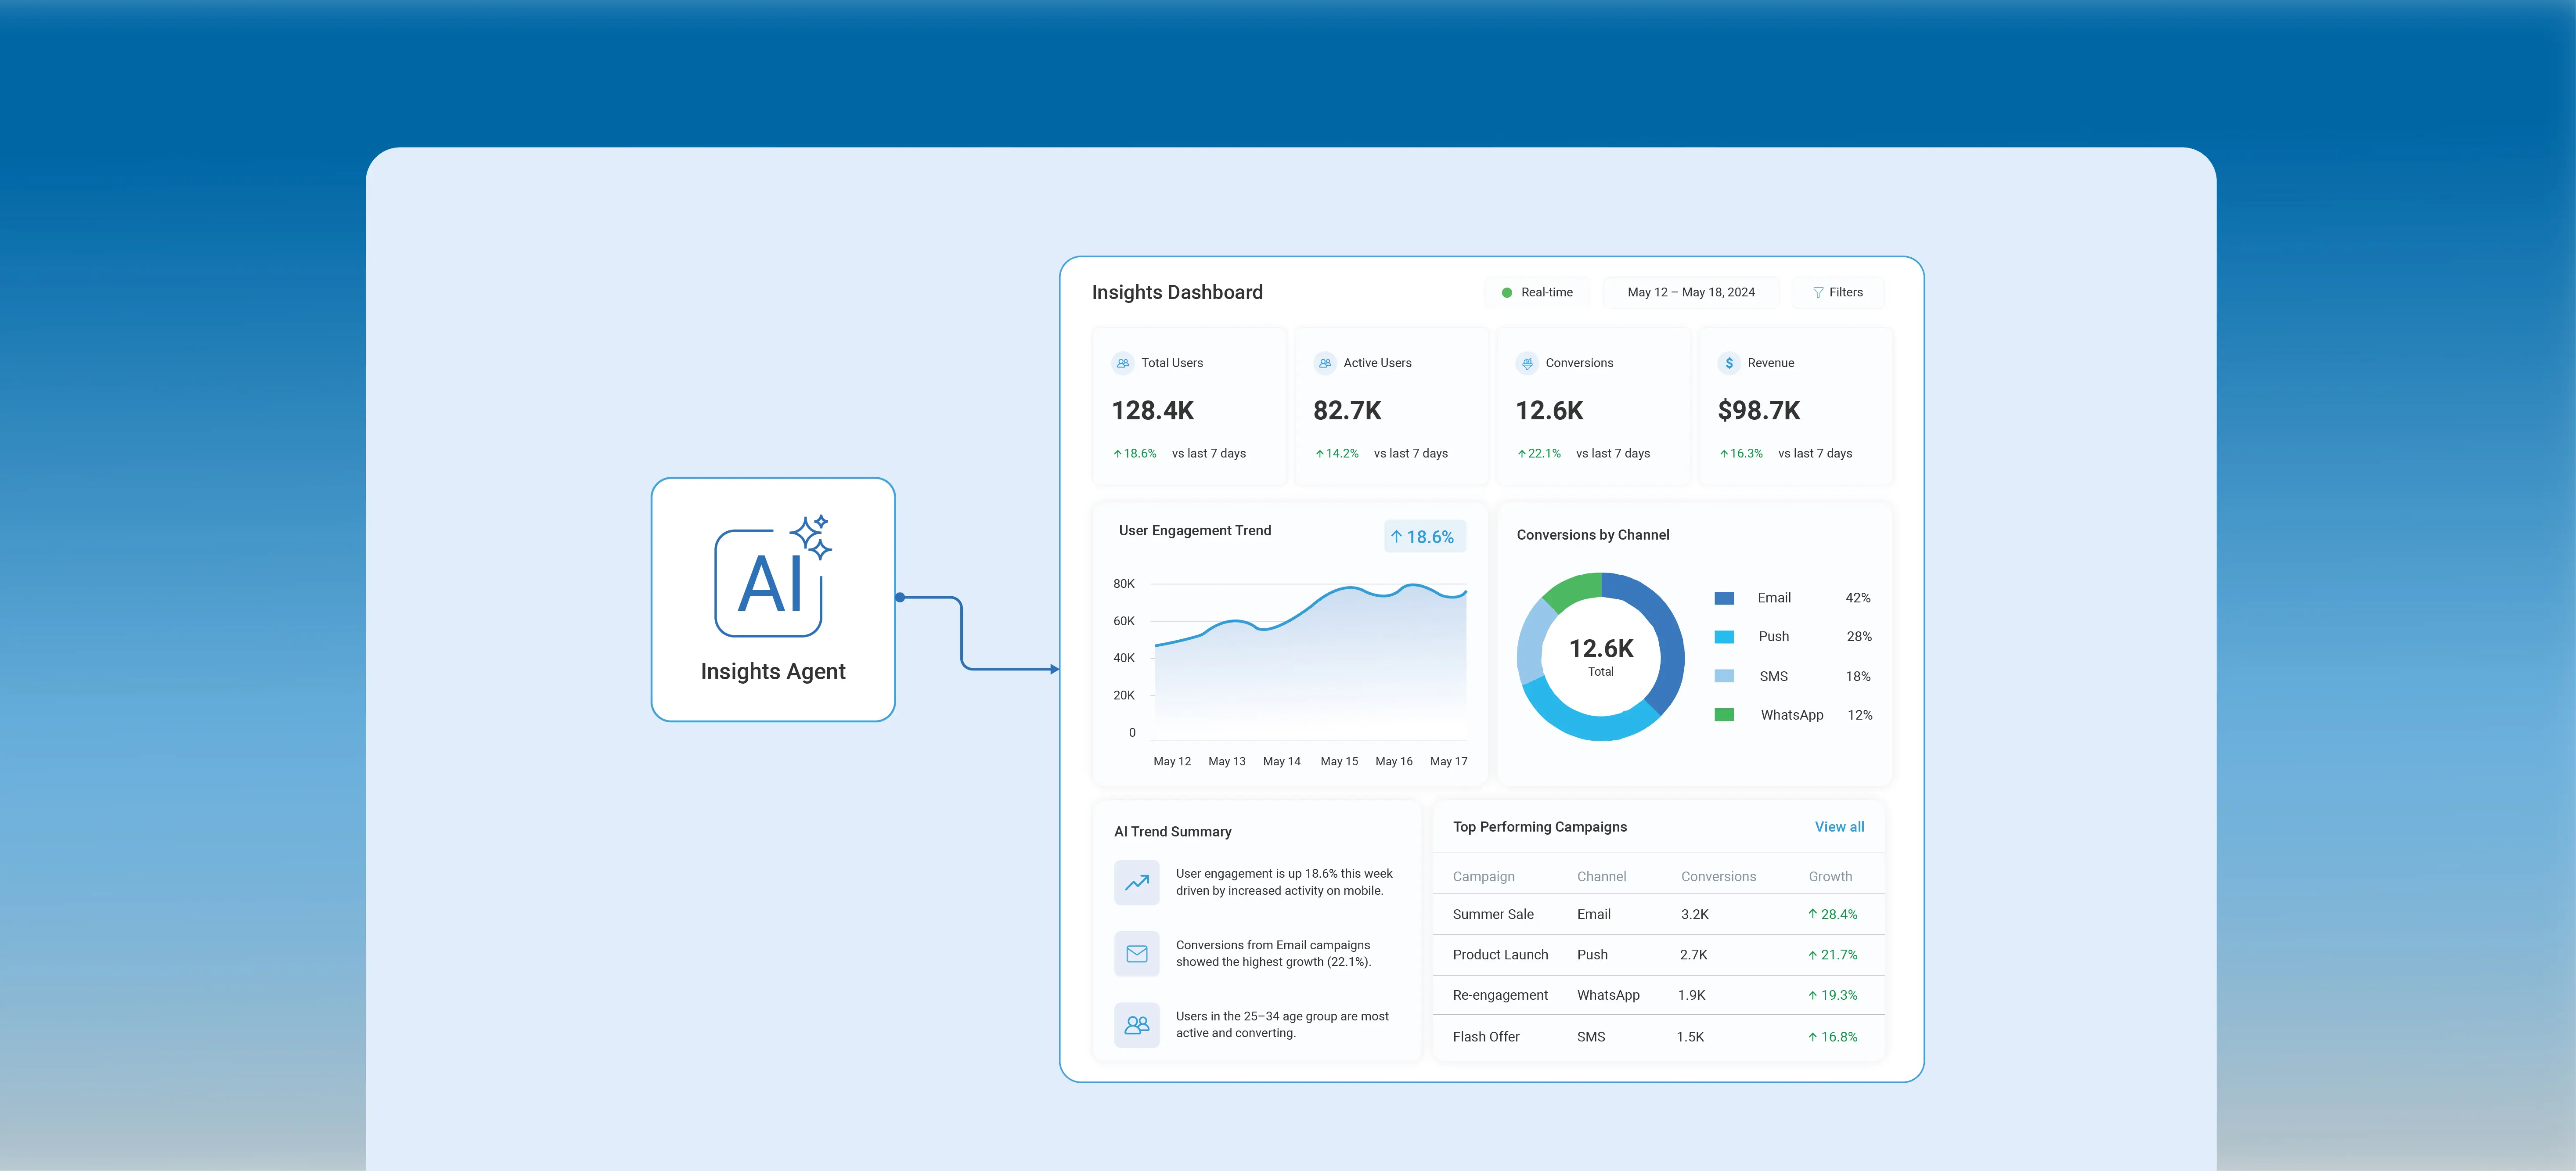Click the 25–34 age group insight text
Viewport: 2576px width, 1171px height.
[1282, 1025]
